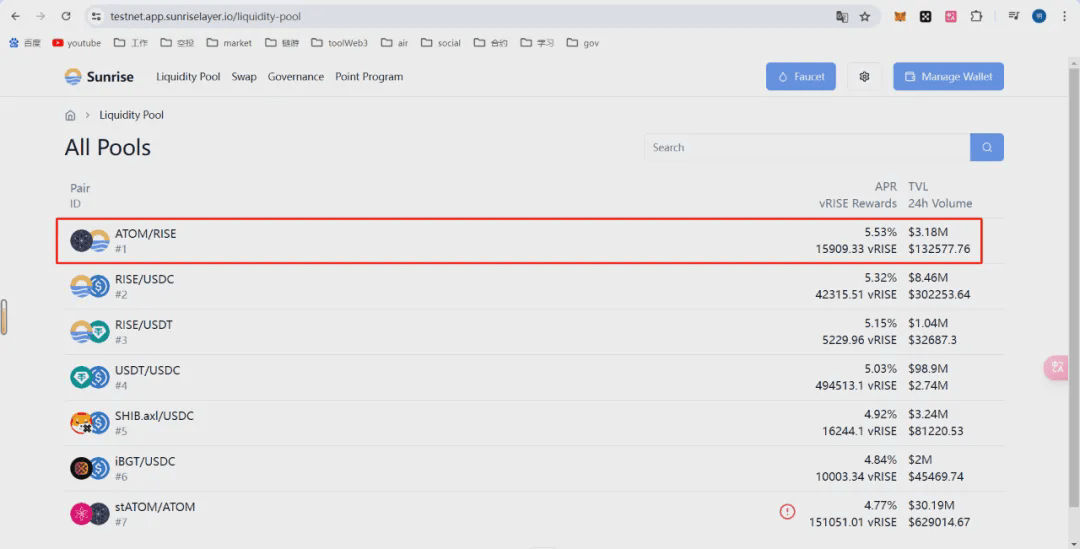The height and width of the screenshot is (549, 1080).
Task: Click the Faucet button
Action: tap(801, 76)
